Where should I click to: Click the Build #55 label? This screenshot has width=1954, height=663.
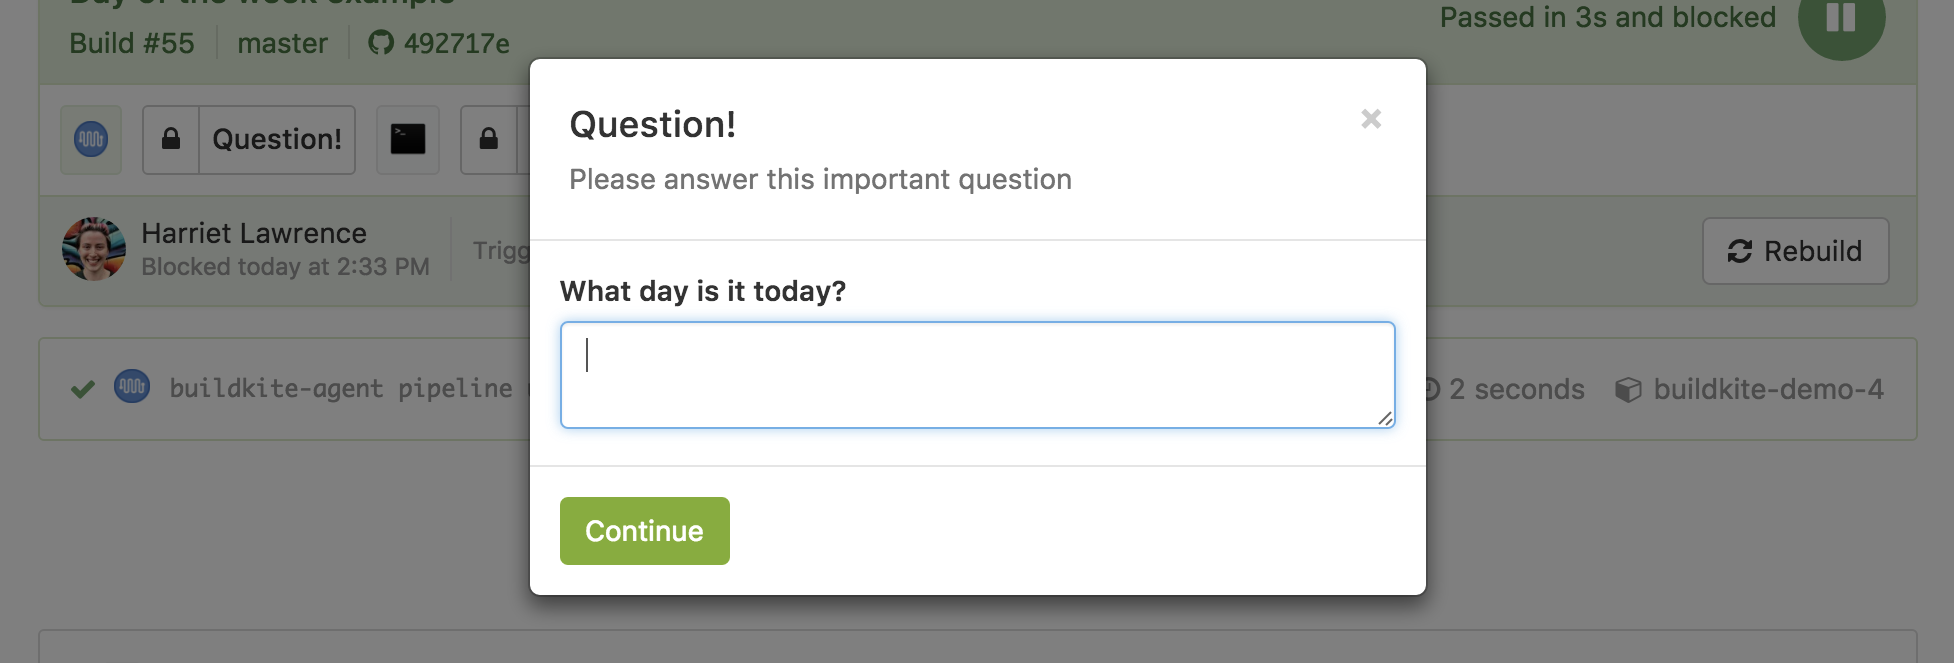[x=131, y=43]
